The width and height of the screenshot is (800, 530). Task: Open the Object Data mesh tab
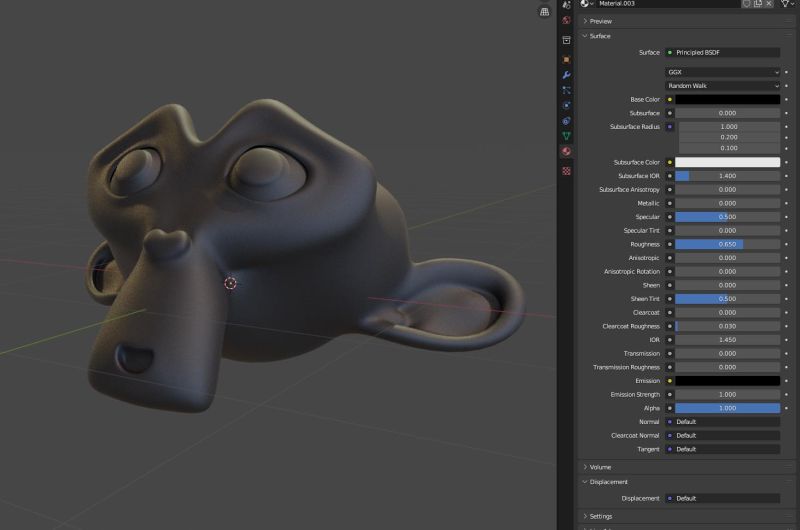pyautogui.click(x=566, y=136)
